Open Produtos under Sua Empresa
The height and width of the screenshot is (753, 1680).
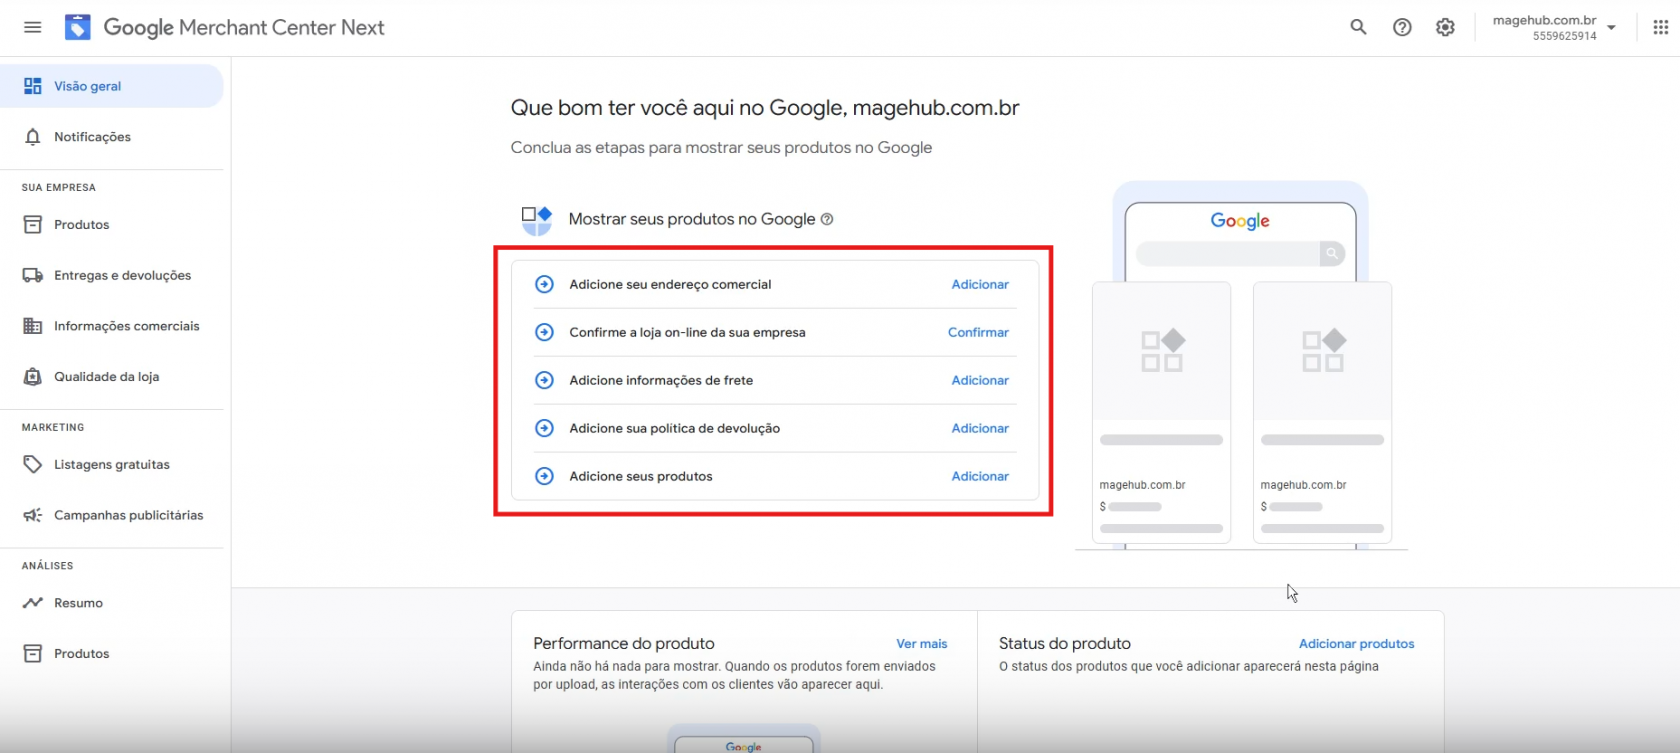click(112, 225)
